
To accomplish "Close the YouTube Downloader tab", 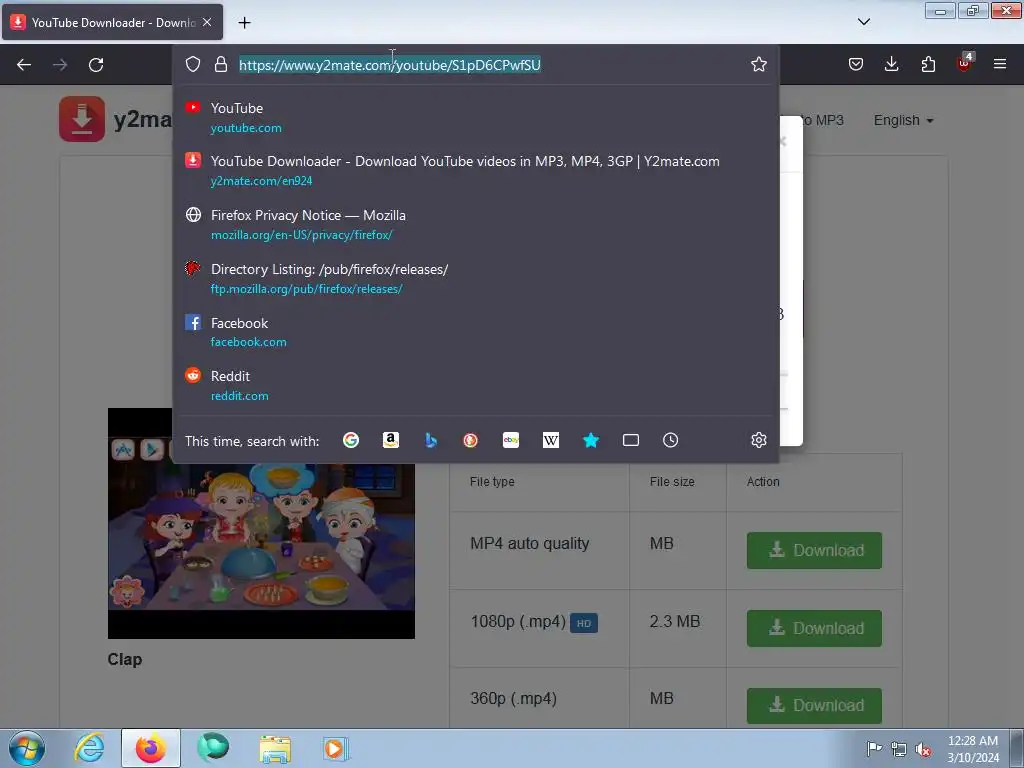I will coord(207,22).
